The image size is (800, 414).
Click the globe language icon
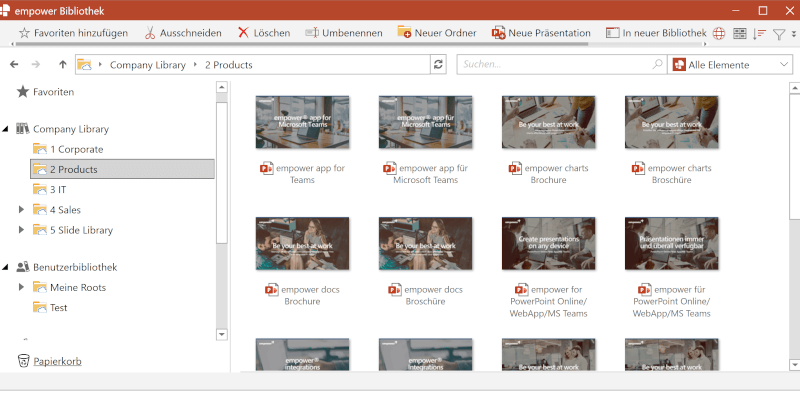coord(719,34)
